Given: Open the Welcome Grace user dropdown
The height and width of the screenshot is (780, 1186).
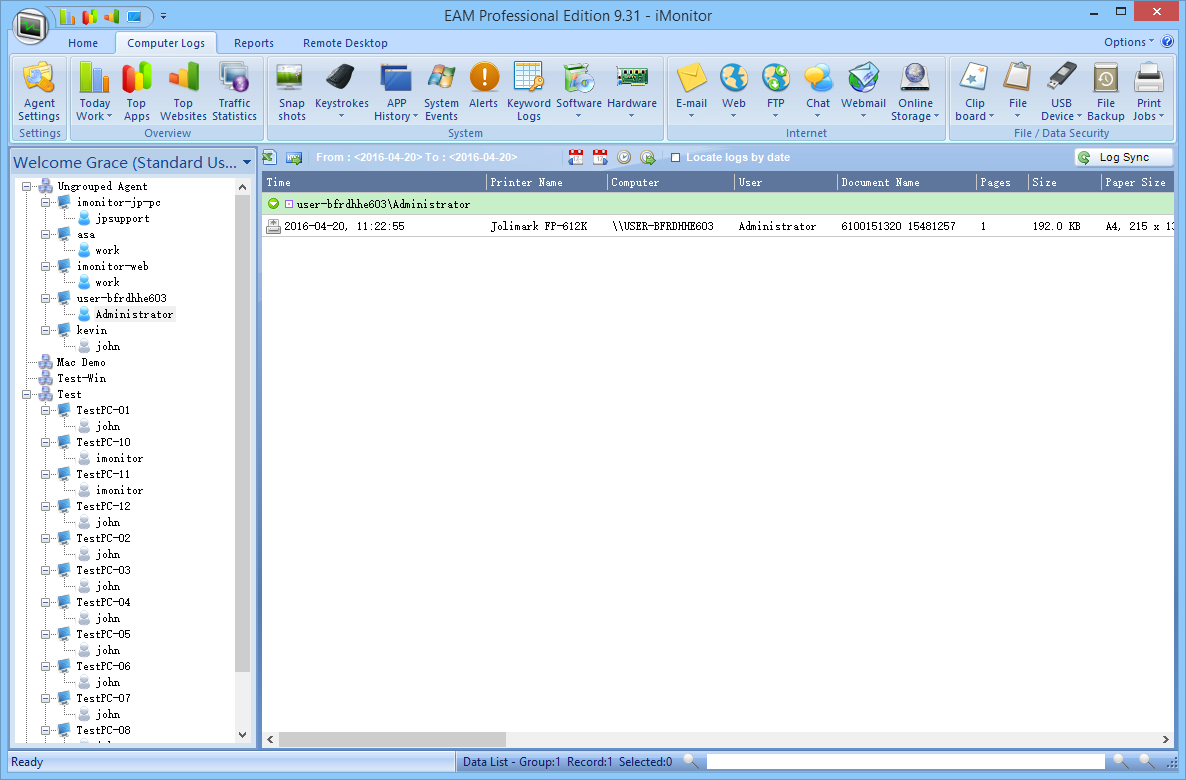Looking at the screenshot, I should (x=246, y=162).
